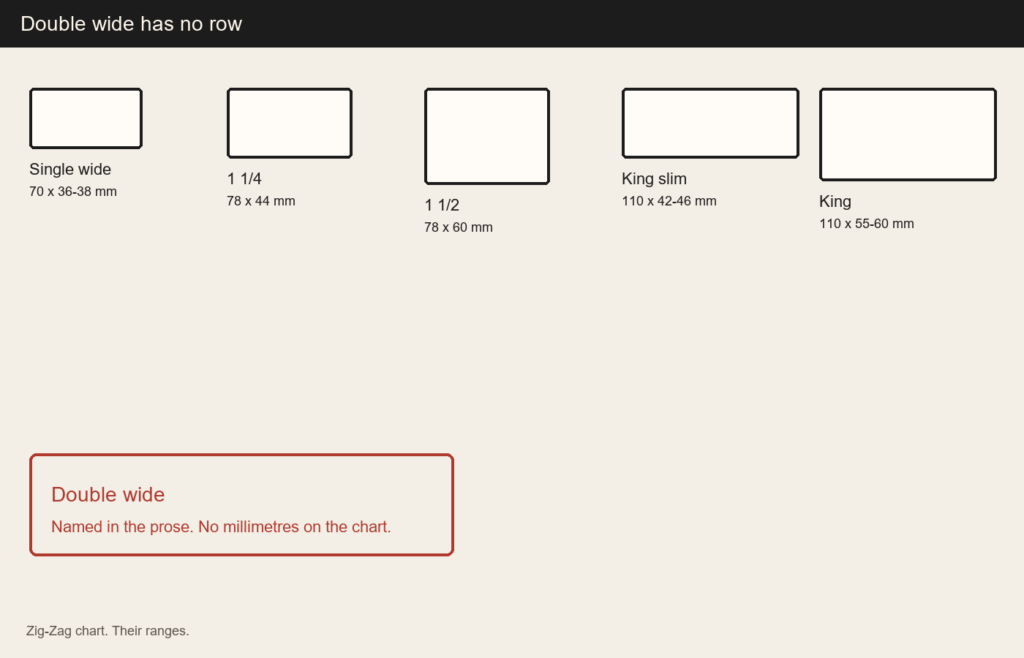Click the "1 1/4" size label
The height and width of the screenshot is (658, 1024).
tap(244, 178)
